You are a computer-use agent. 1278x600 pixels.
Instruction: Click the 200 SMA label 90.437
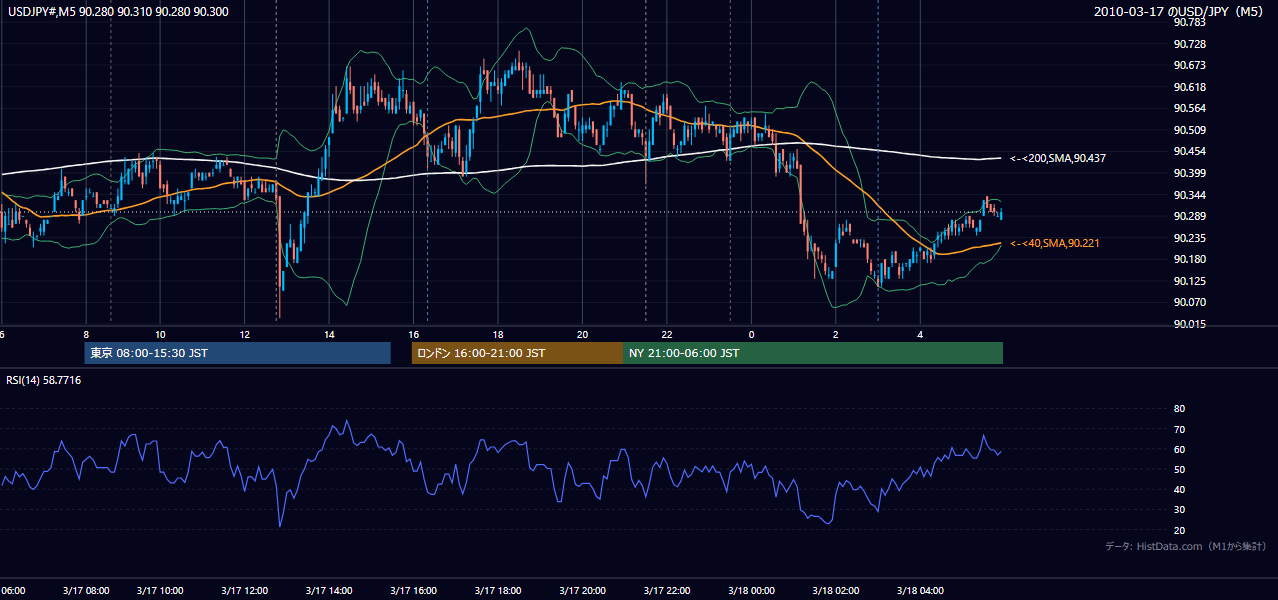(x=1057, y=158)
